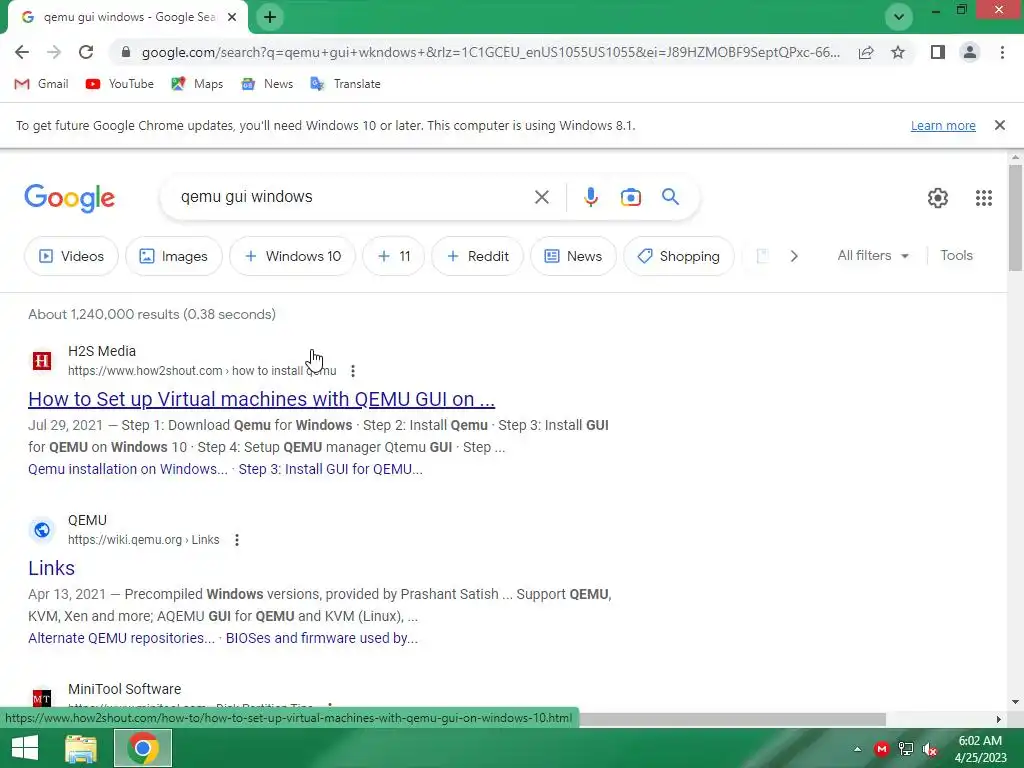Open the Windows Start button
The height and width of the screenshot is (768, 1024).
click(x=25, y=748)
